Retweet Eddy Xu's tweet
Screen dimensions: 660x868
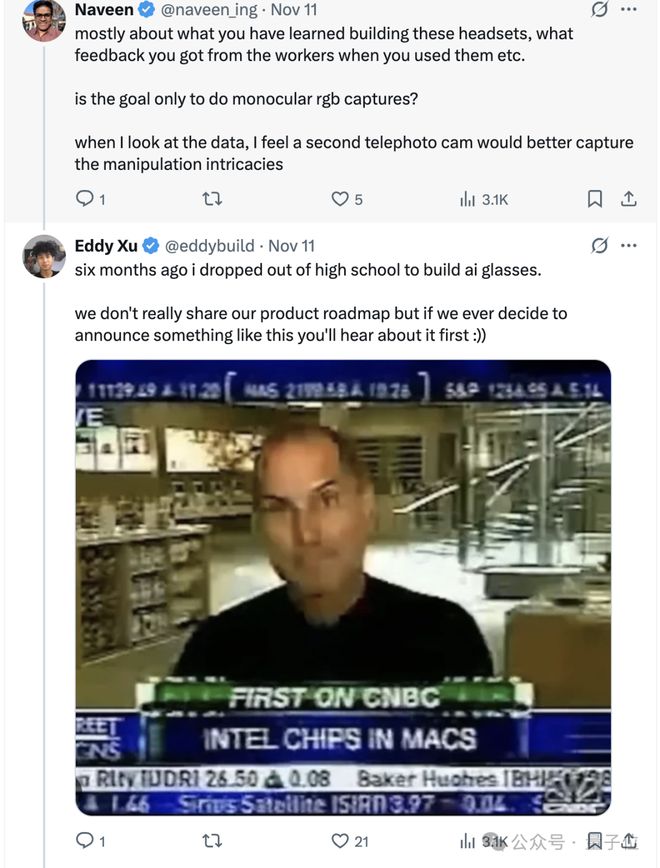coord(212,841)
